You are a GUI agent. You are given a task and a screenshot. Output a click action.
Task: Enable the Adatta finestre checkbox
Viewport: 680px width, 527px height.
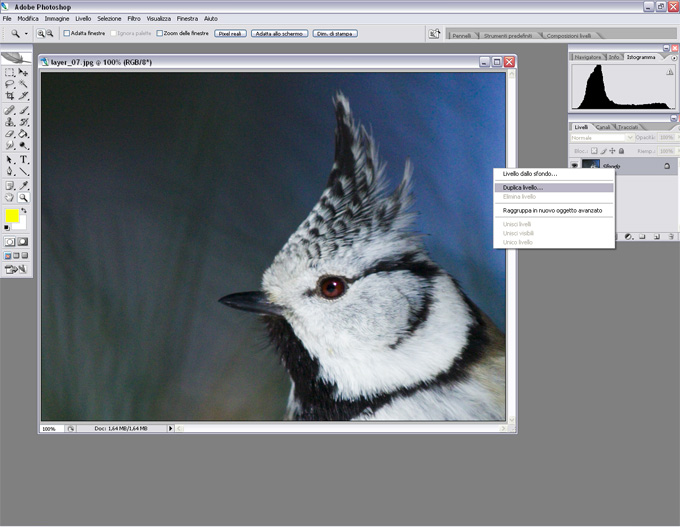[x=67, y=33]
